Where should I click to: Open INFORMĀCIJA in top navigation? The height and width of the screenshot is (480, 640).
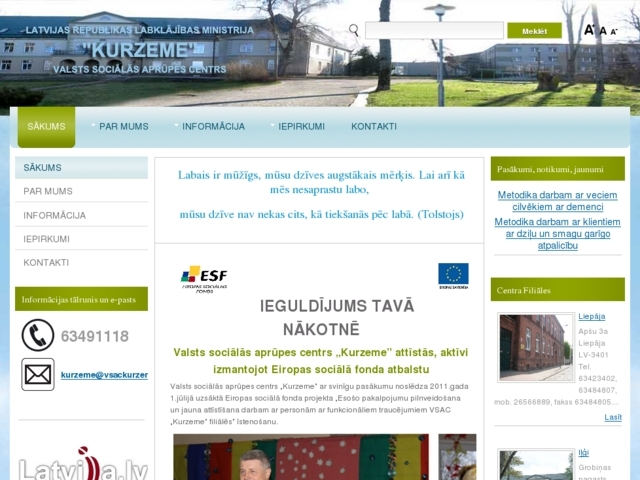click(213, 127)
